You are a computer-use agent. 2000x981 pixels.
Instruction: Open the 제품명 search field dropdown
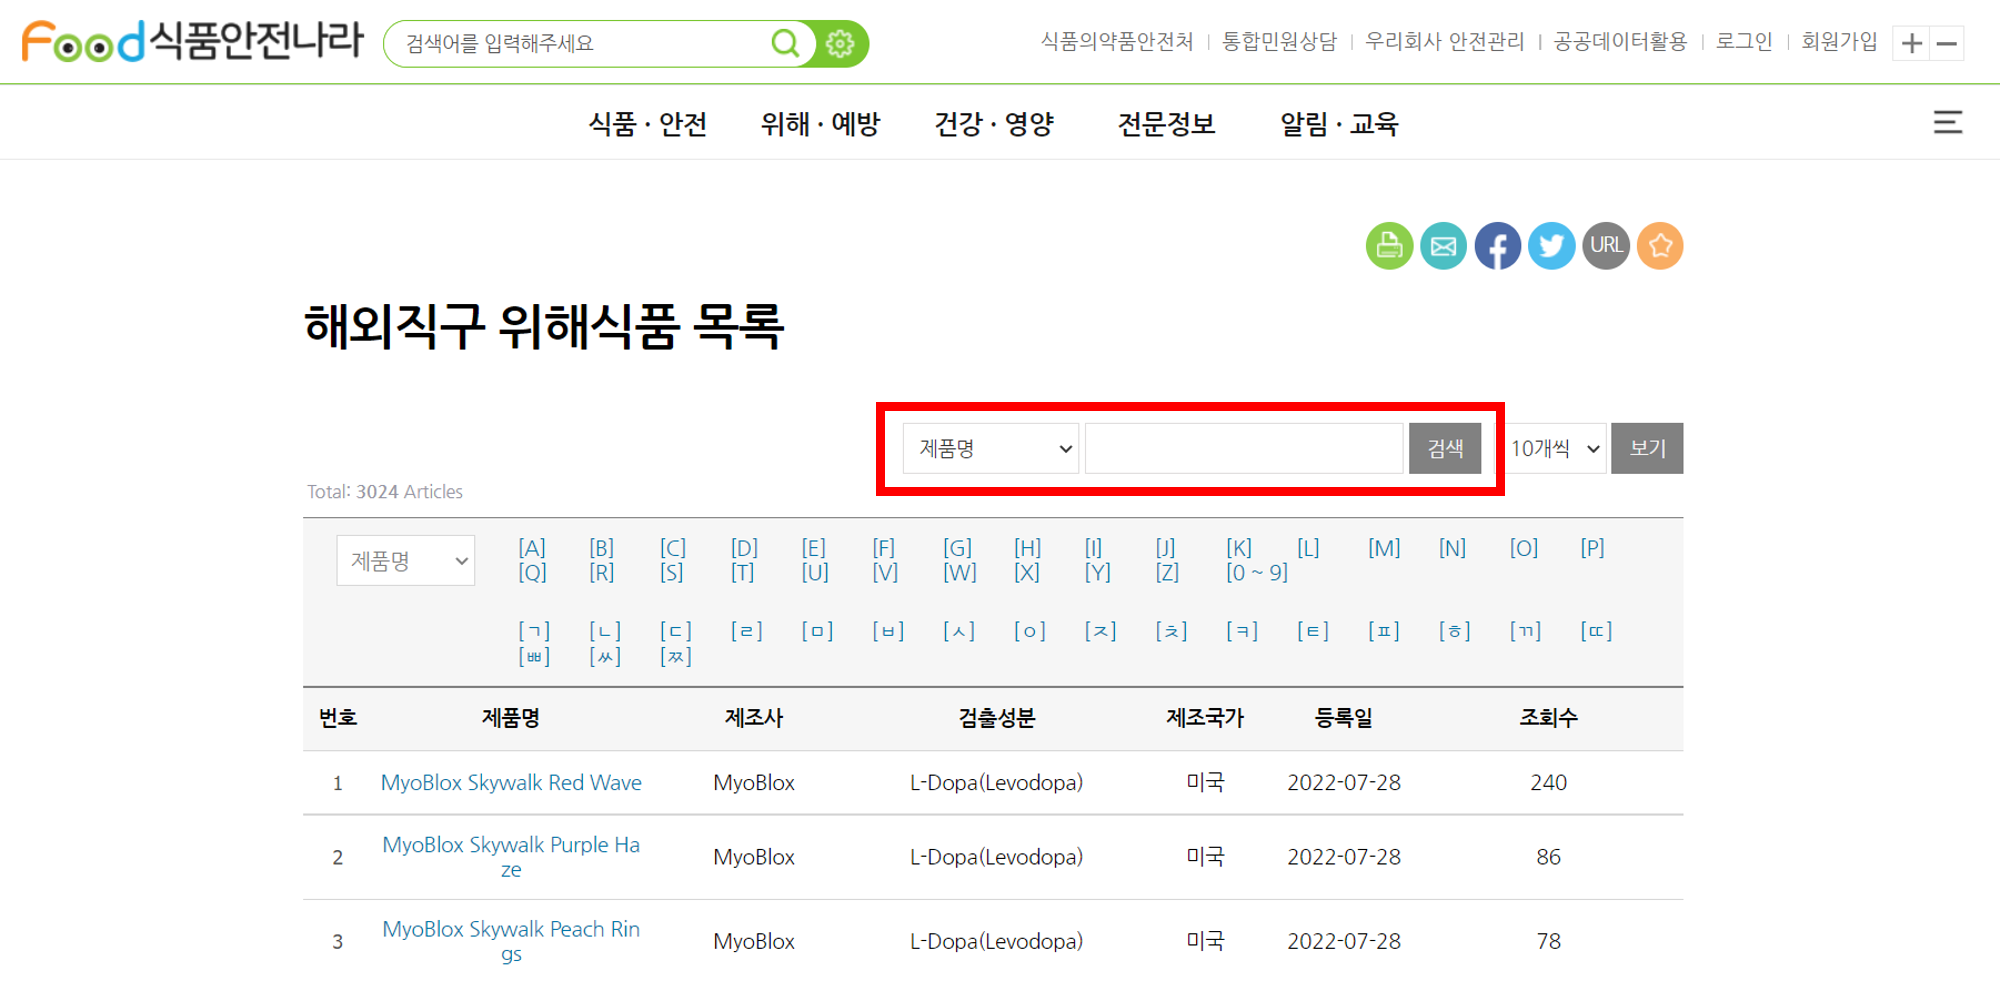point(990,448)
